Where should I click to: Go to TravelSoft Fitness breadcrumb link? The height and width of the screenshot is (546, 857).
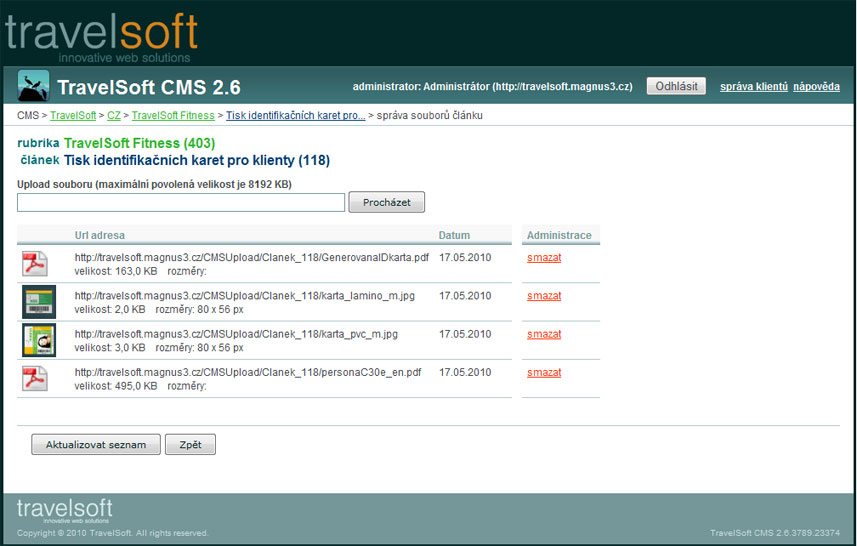[x=173, y=115]
